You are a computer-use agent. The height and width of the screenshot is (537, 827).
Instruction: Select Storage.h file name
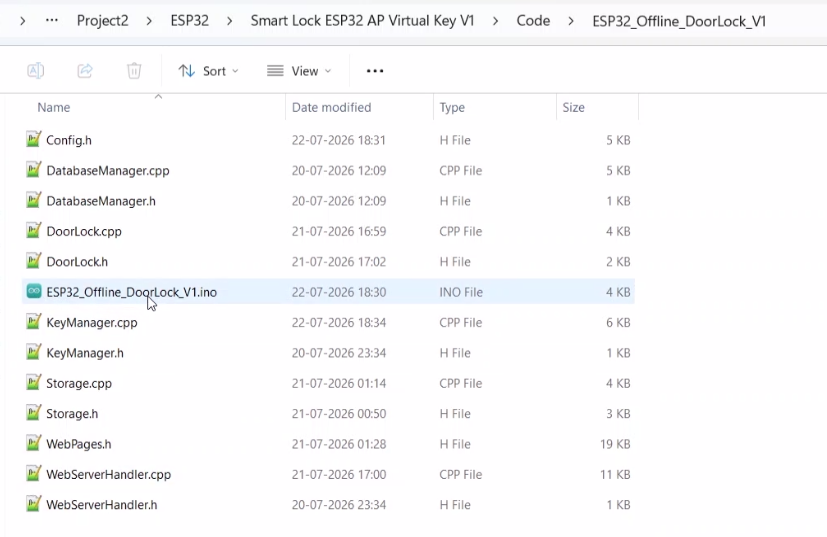[x=72, y=414]
